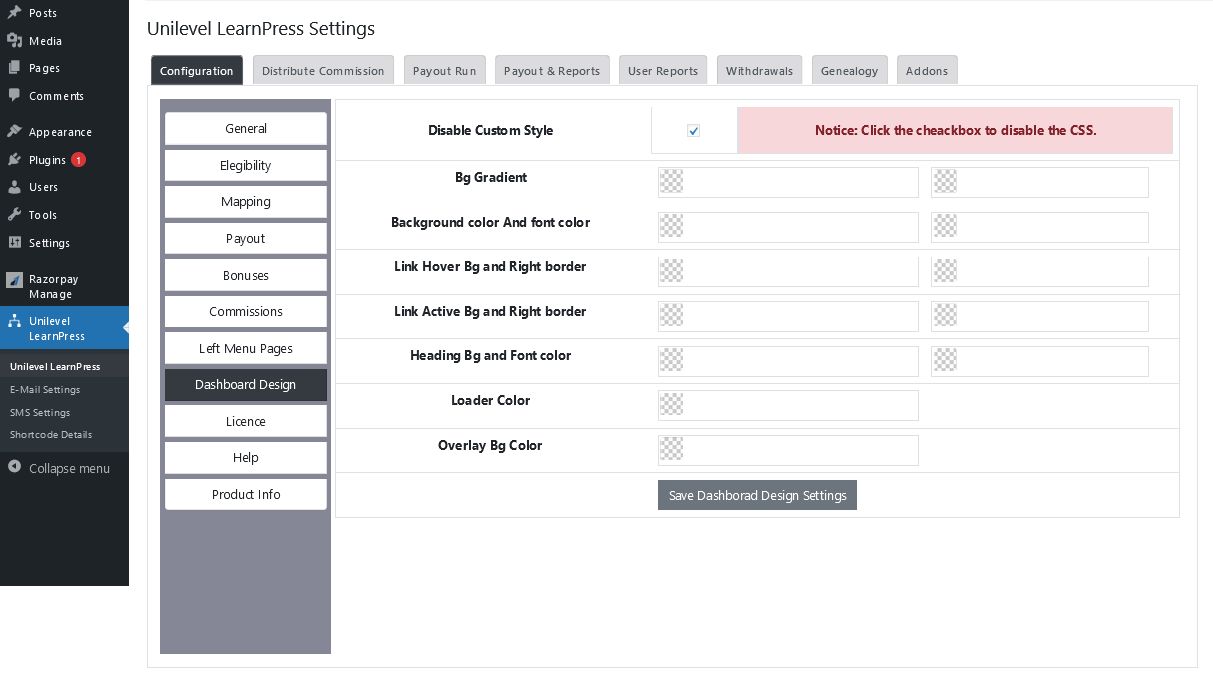Switch to the Payout Run tab

click(444, 71)
